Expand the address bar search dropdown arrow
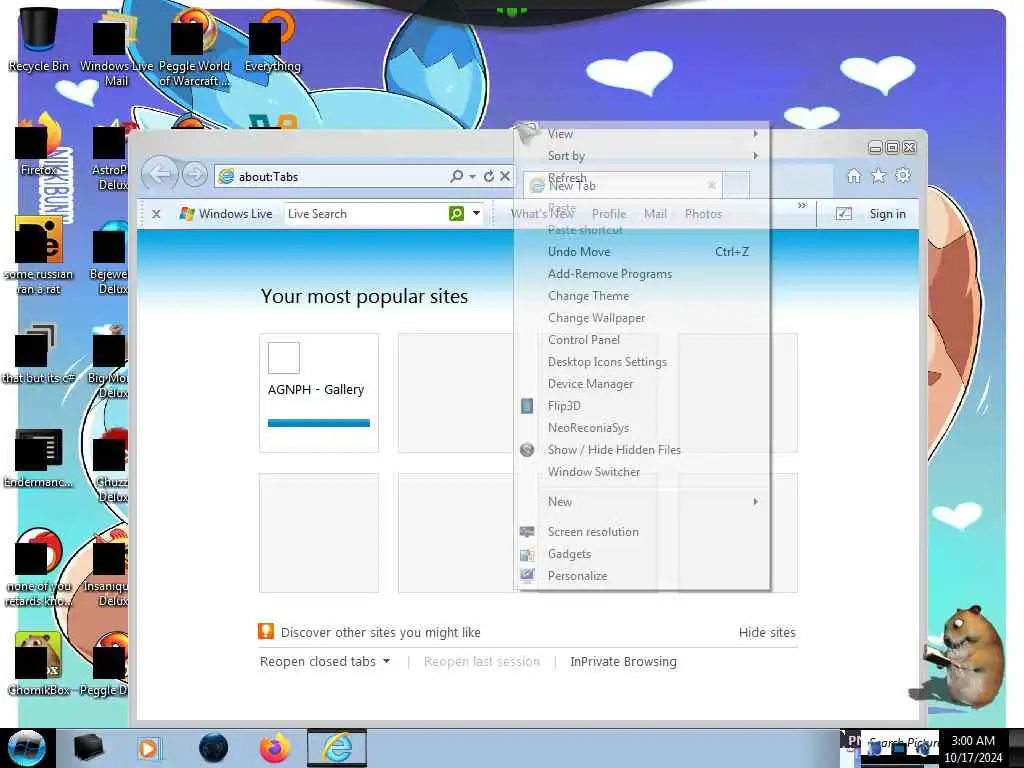 pyautogui.click(x=472, y=176)
